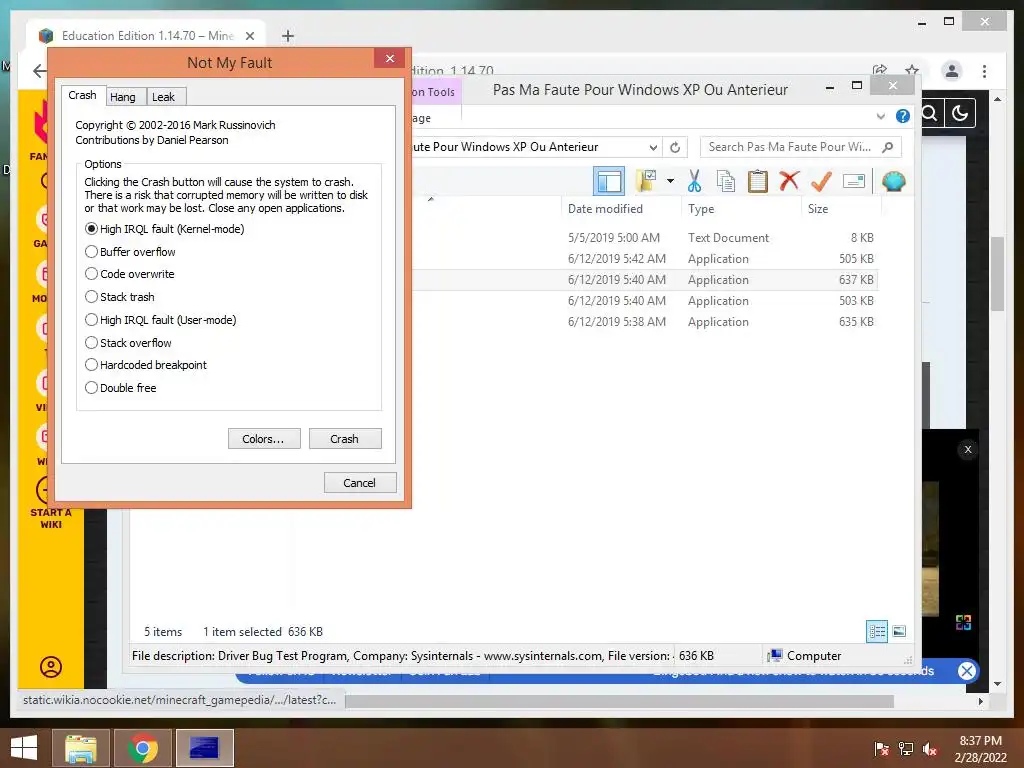Viewport: 1024px width, 768px height.
Task: Open the Chrome profile avatar
Action: click(952, 71)
